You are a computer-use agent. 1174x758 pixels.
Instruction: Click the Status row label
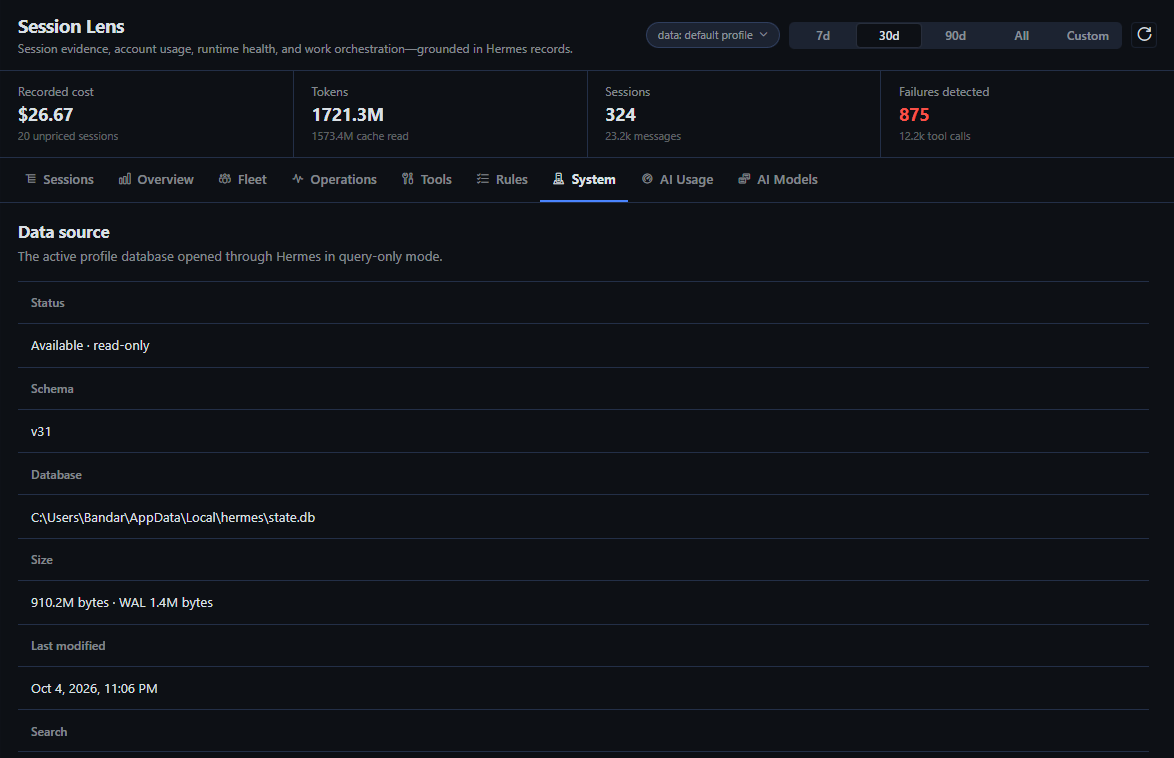pos(48,303)
